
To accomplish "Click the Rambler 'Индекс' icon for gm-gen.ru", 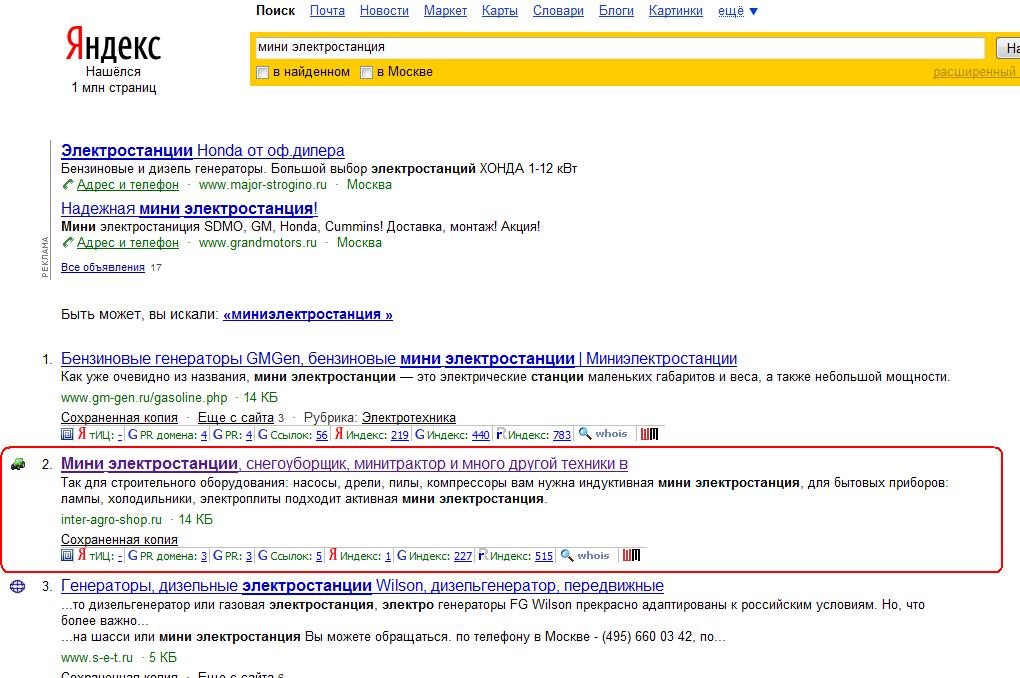I will [x=501, y=433].
